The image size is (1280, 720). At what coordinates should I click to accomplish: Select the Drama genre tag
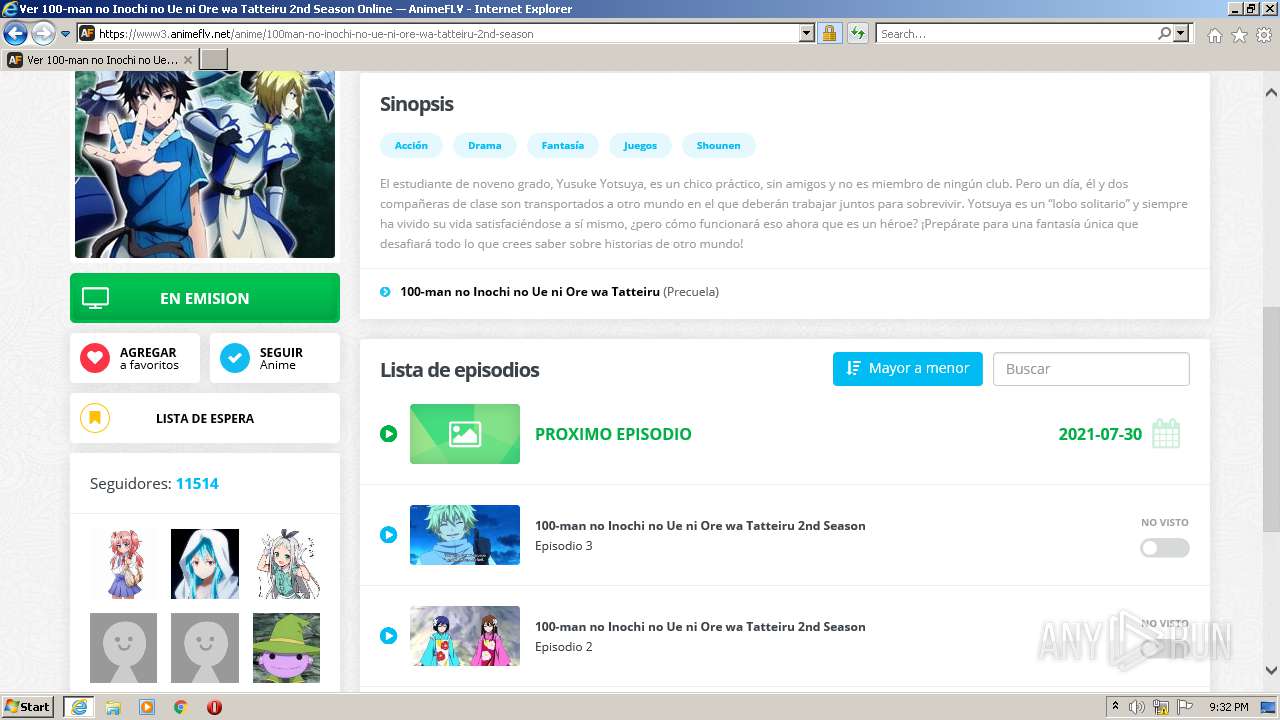point(485,146)
